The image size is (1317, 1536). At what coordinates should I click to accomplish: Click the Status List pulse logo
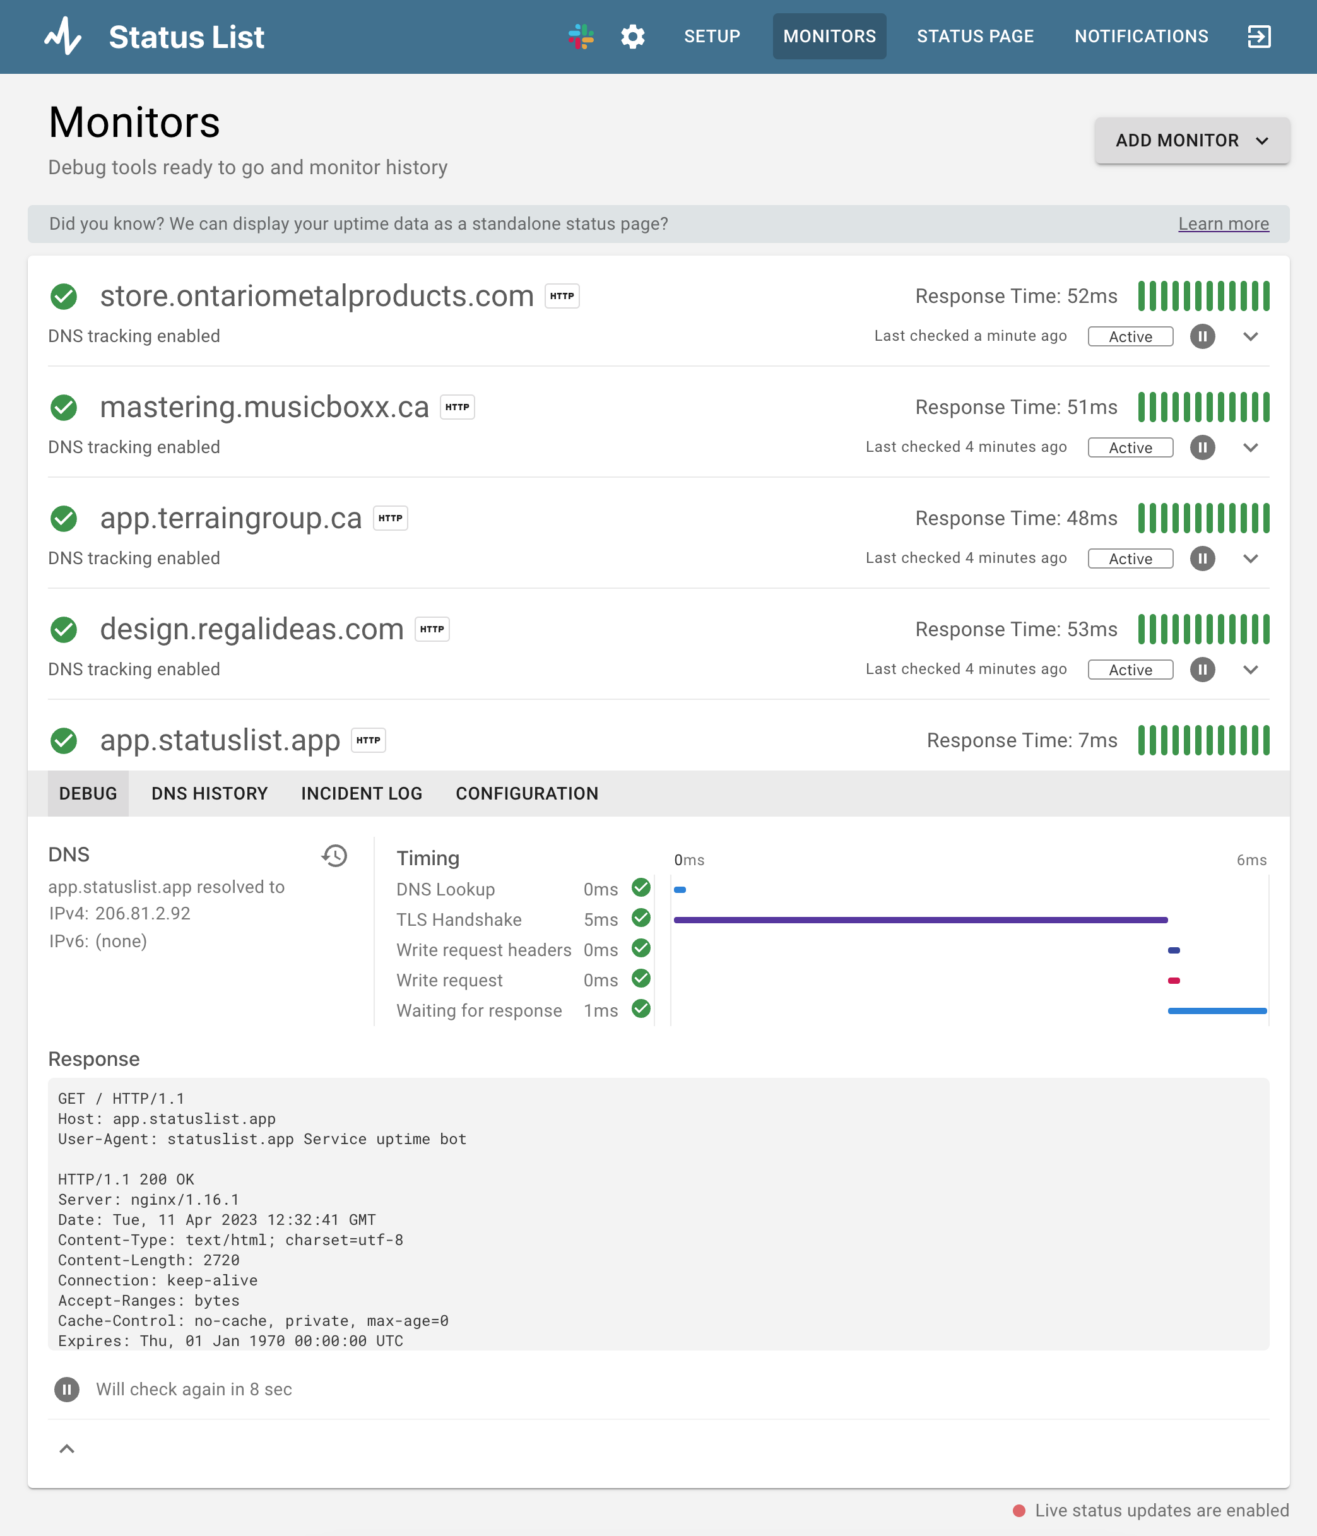click(63, 36)
